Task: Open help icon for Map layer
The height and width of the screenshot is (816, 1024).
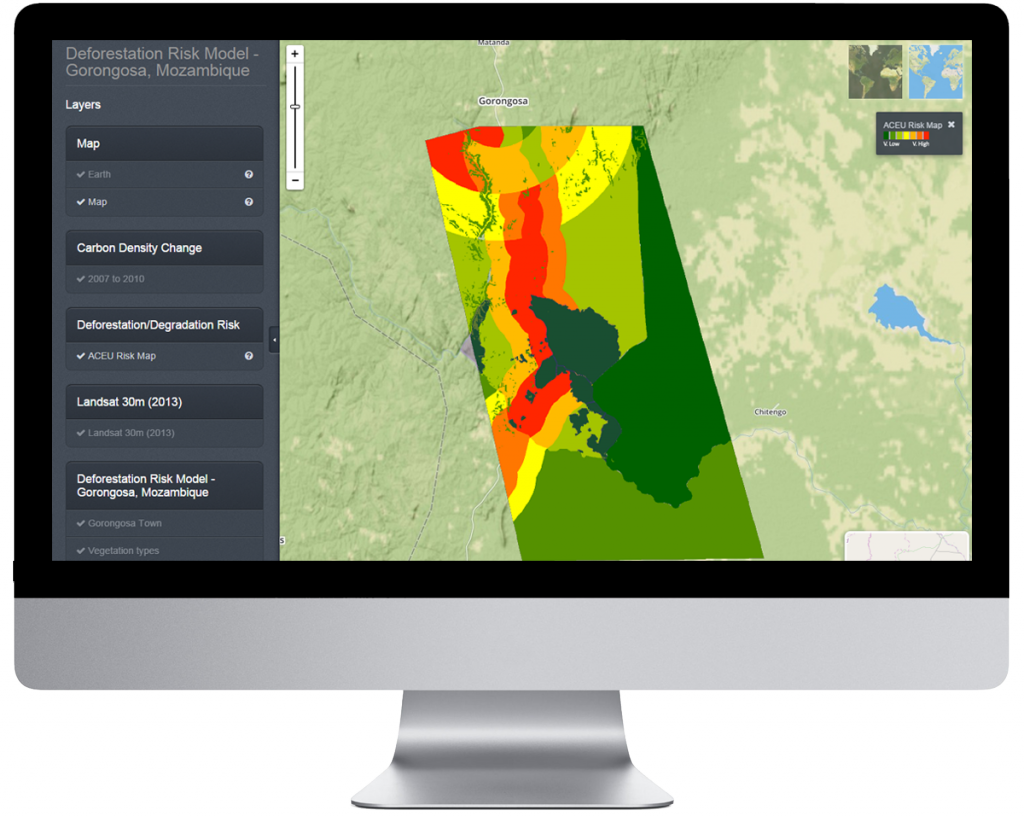Action: (x=249, y=202)
